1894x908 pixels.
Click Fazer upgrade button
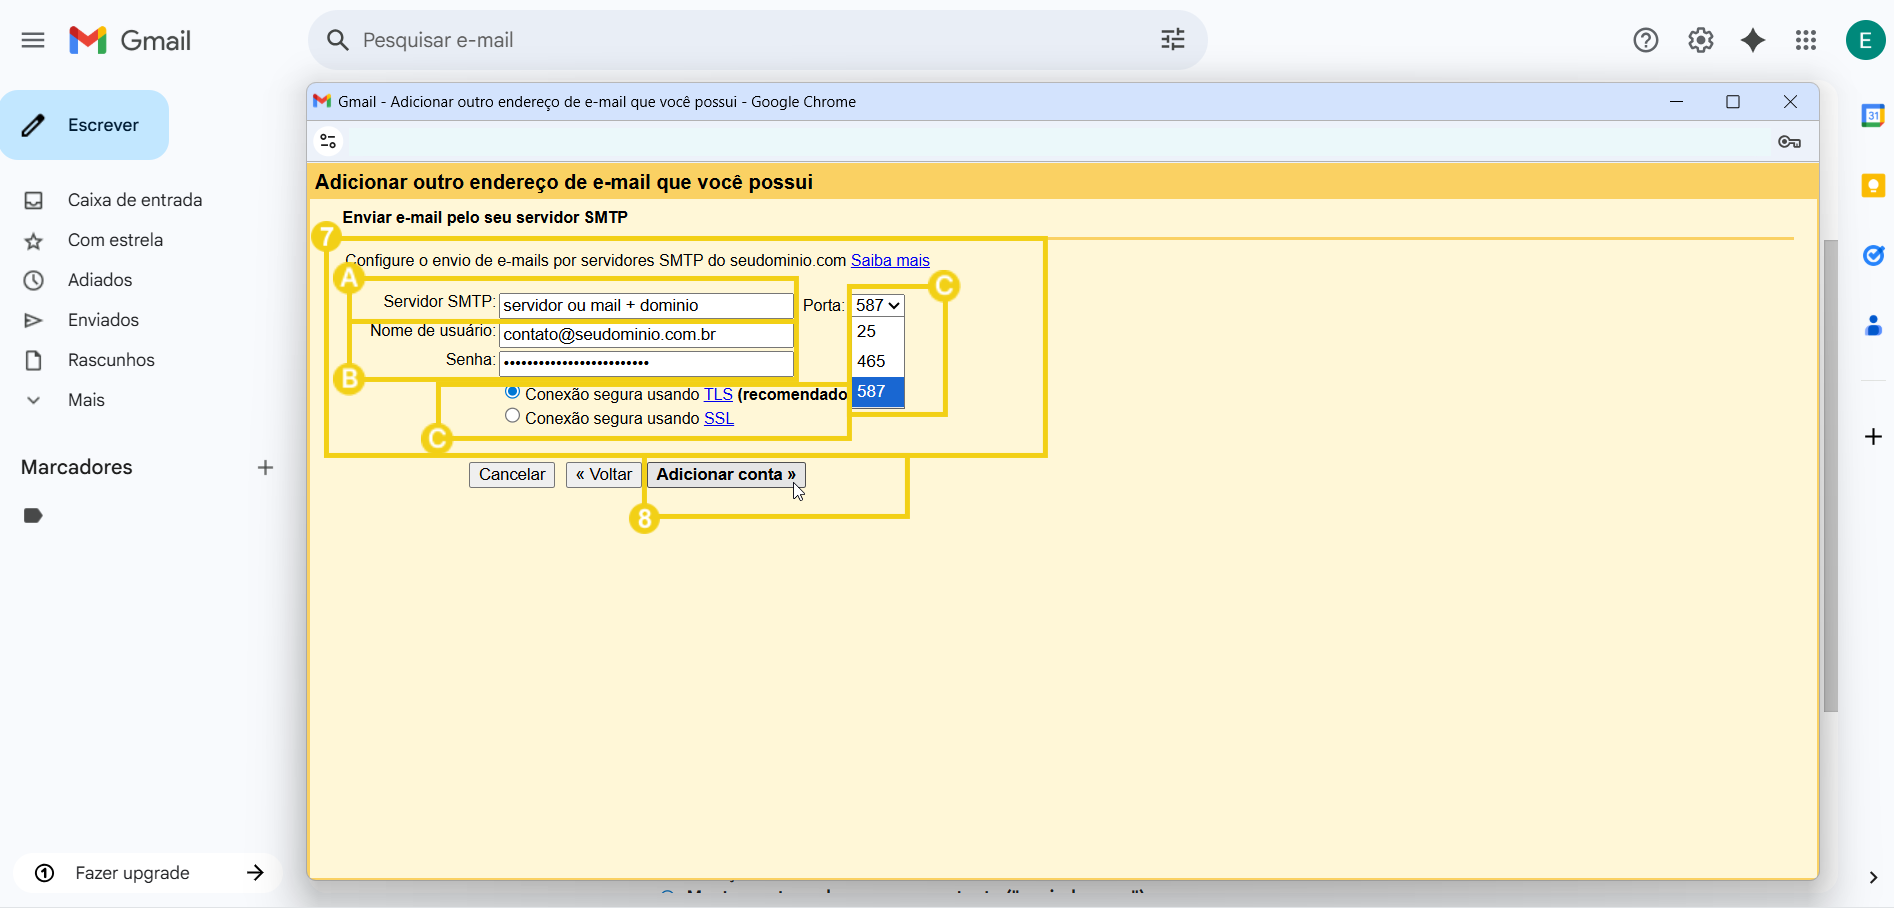(148, 873)
